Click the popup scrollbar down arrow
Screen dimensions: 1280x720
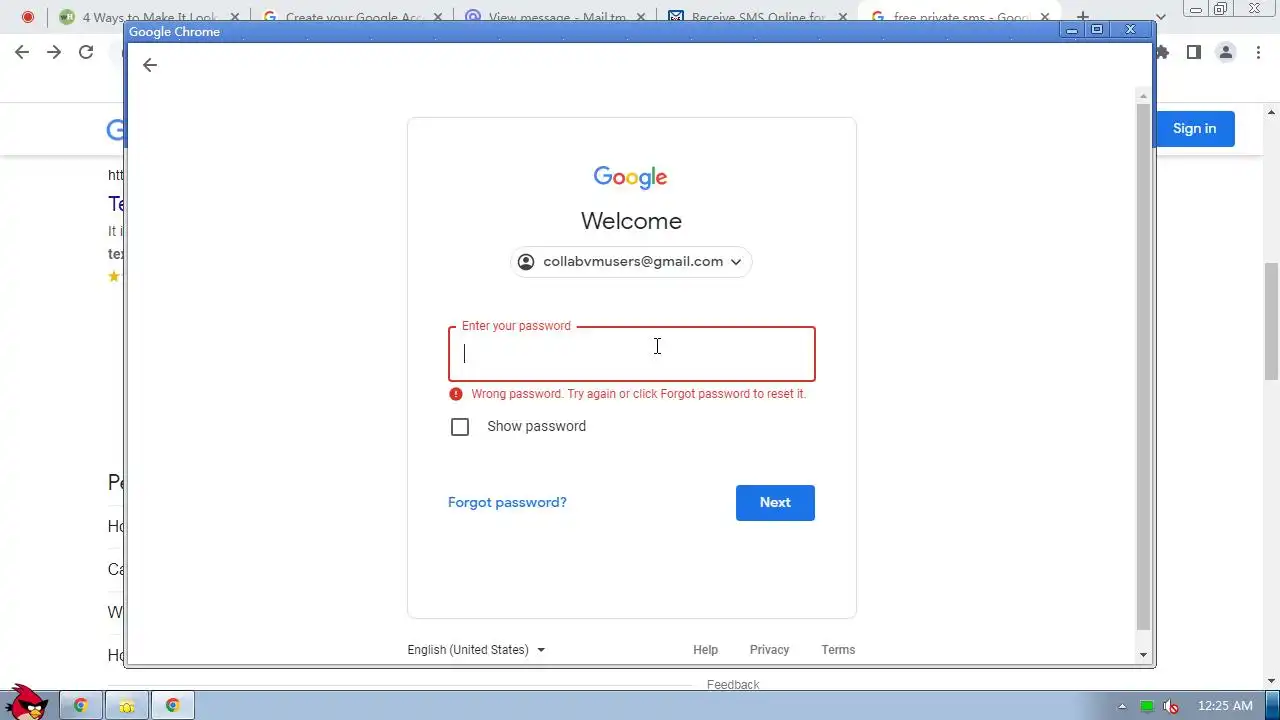[1144, 655]
